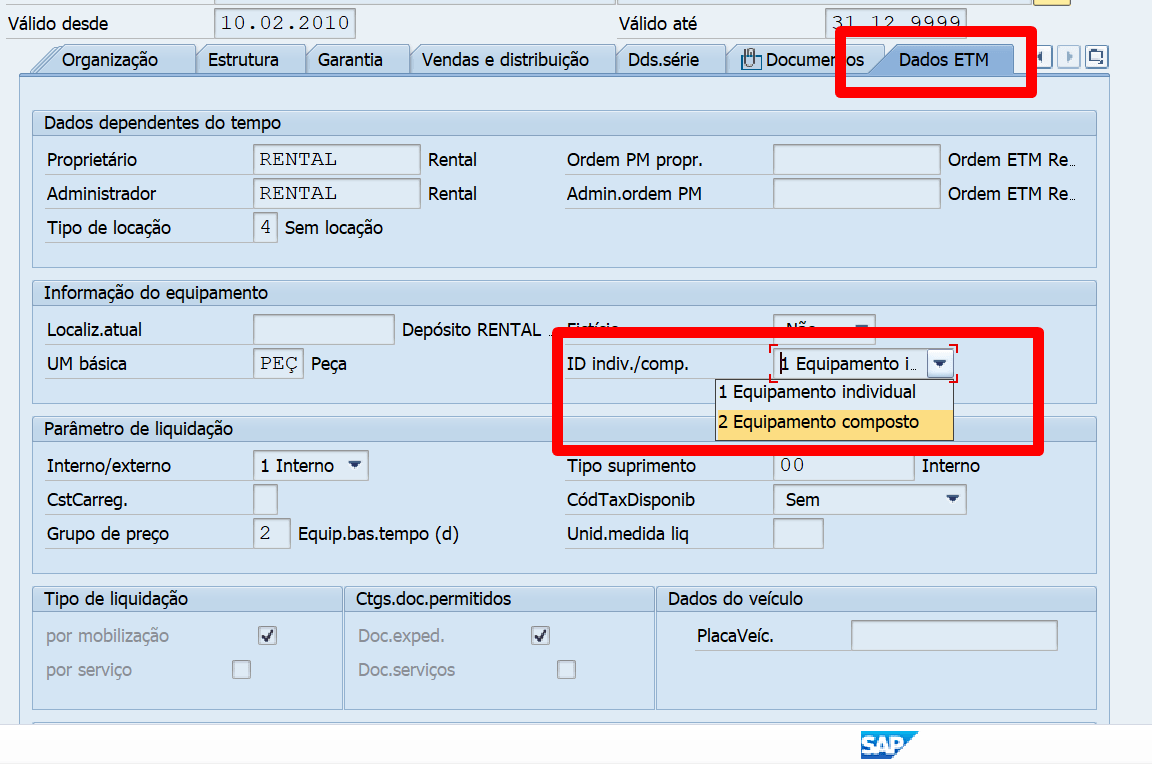Click the Localiz.atual input field
Viewport: 1152px width, 764px height.
tap(323, 329)
